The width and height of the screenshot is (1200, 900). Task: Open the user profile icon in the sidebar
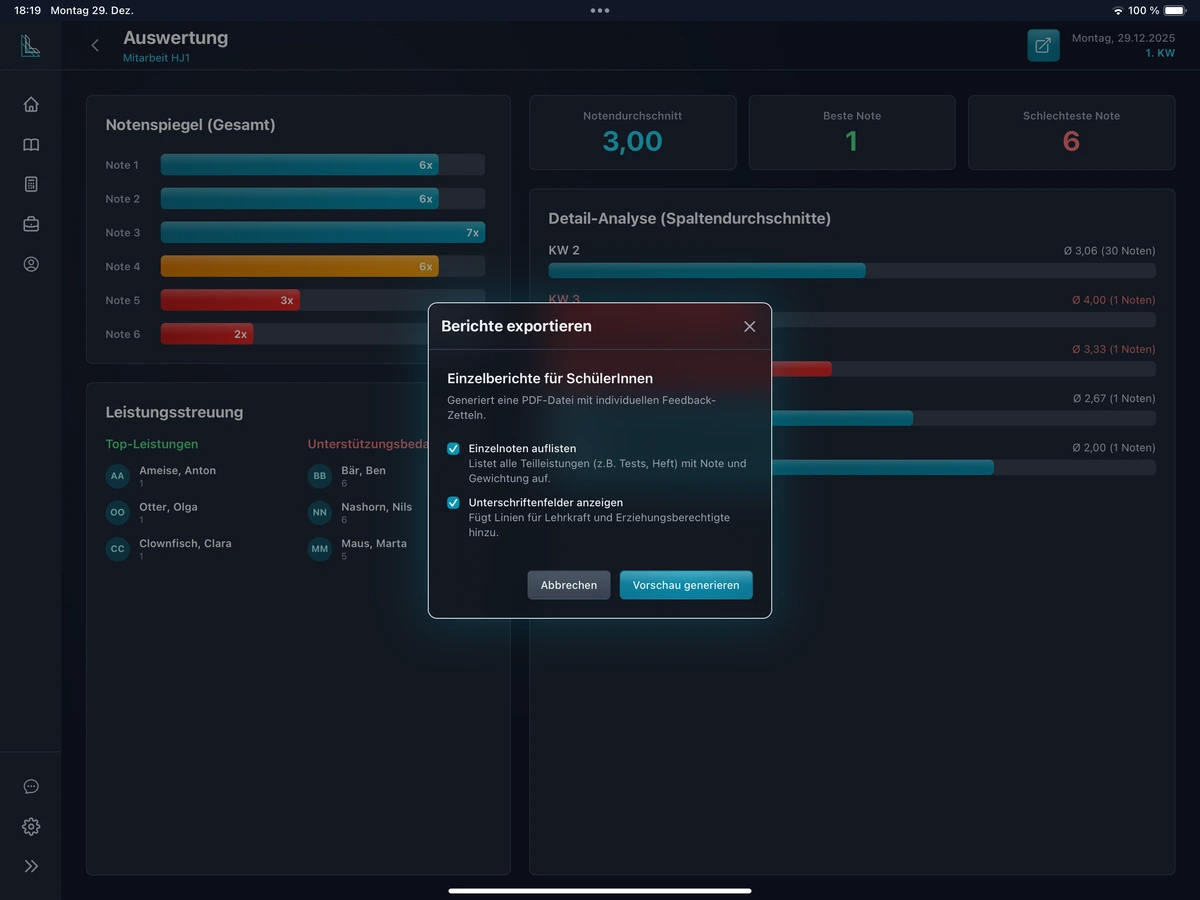[31, 265]
